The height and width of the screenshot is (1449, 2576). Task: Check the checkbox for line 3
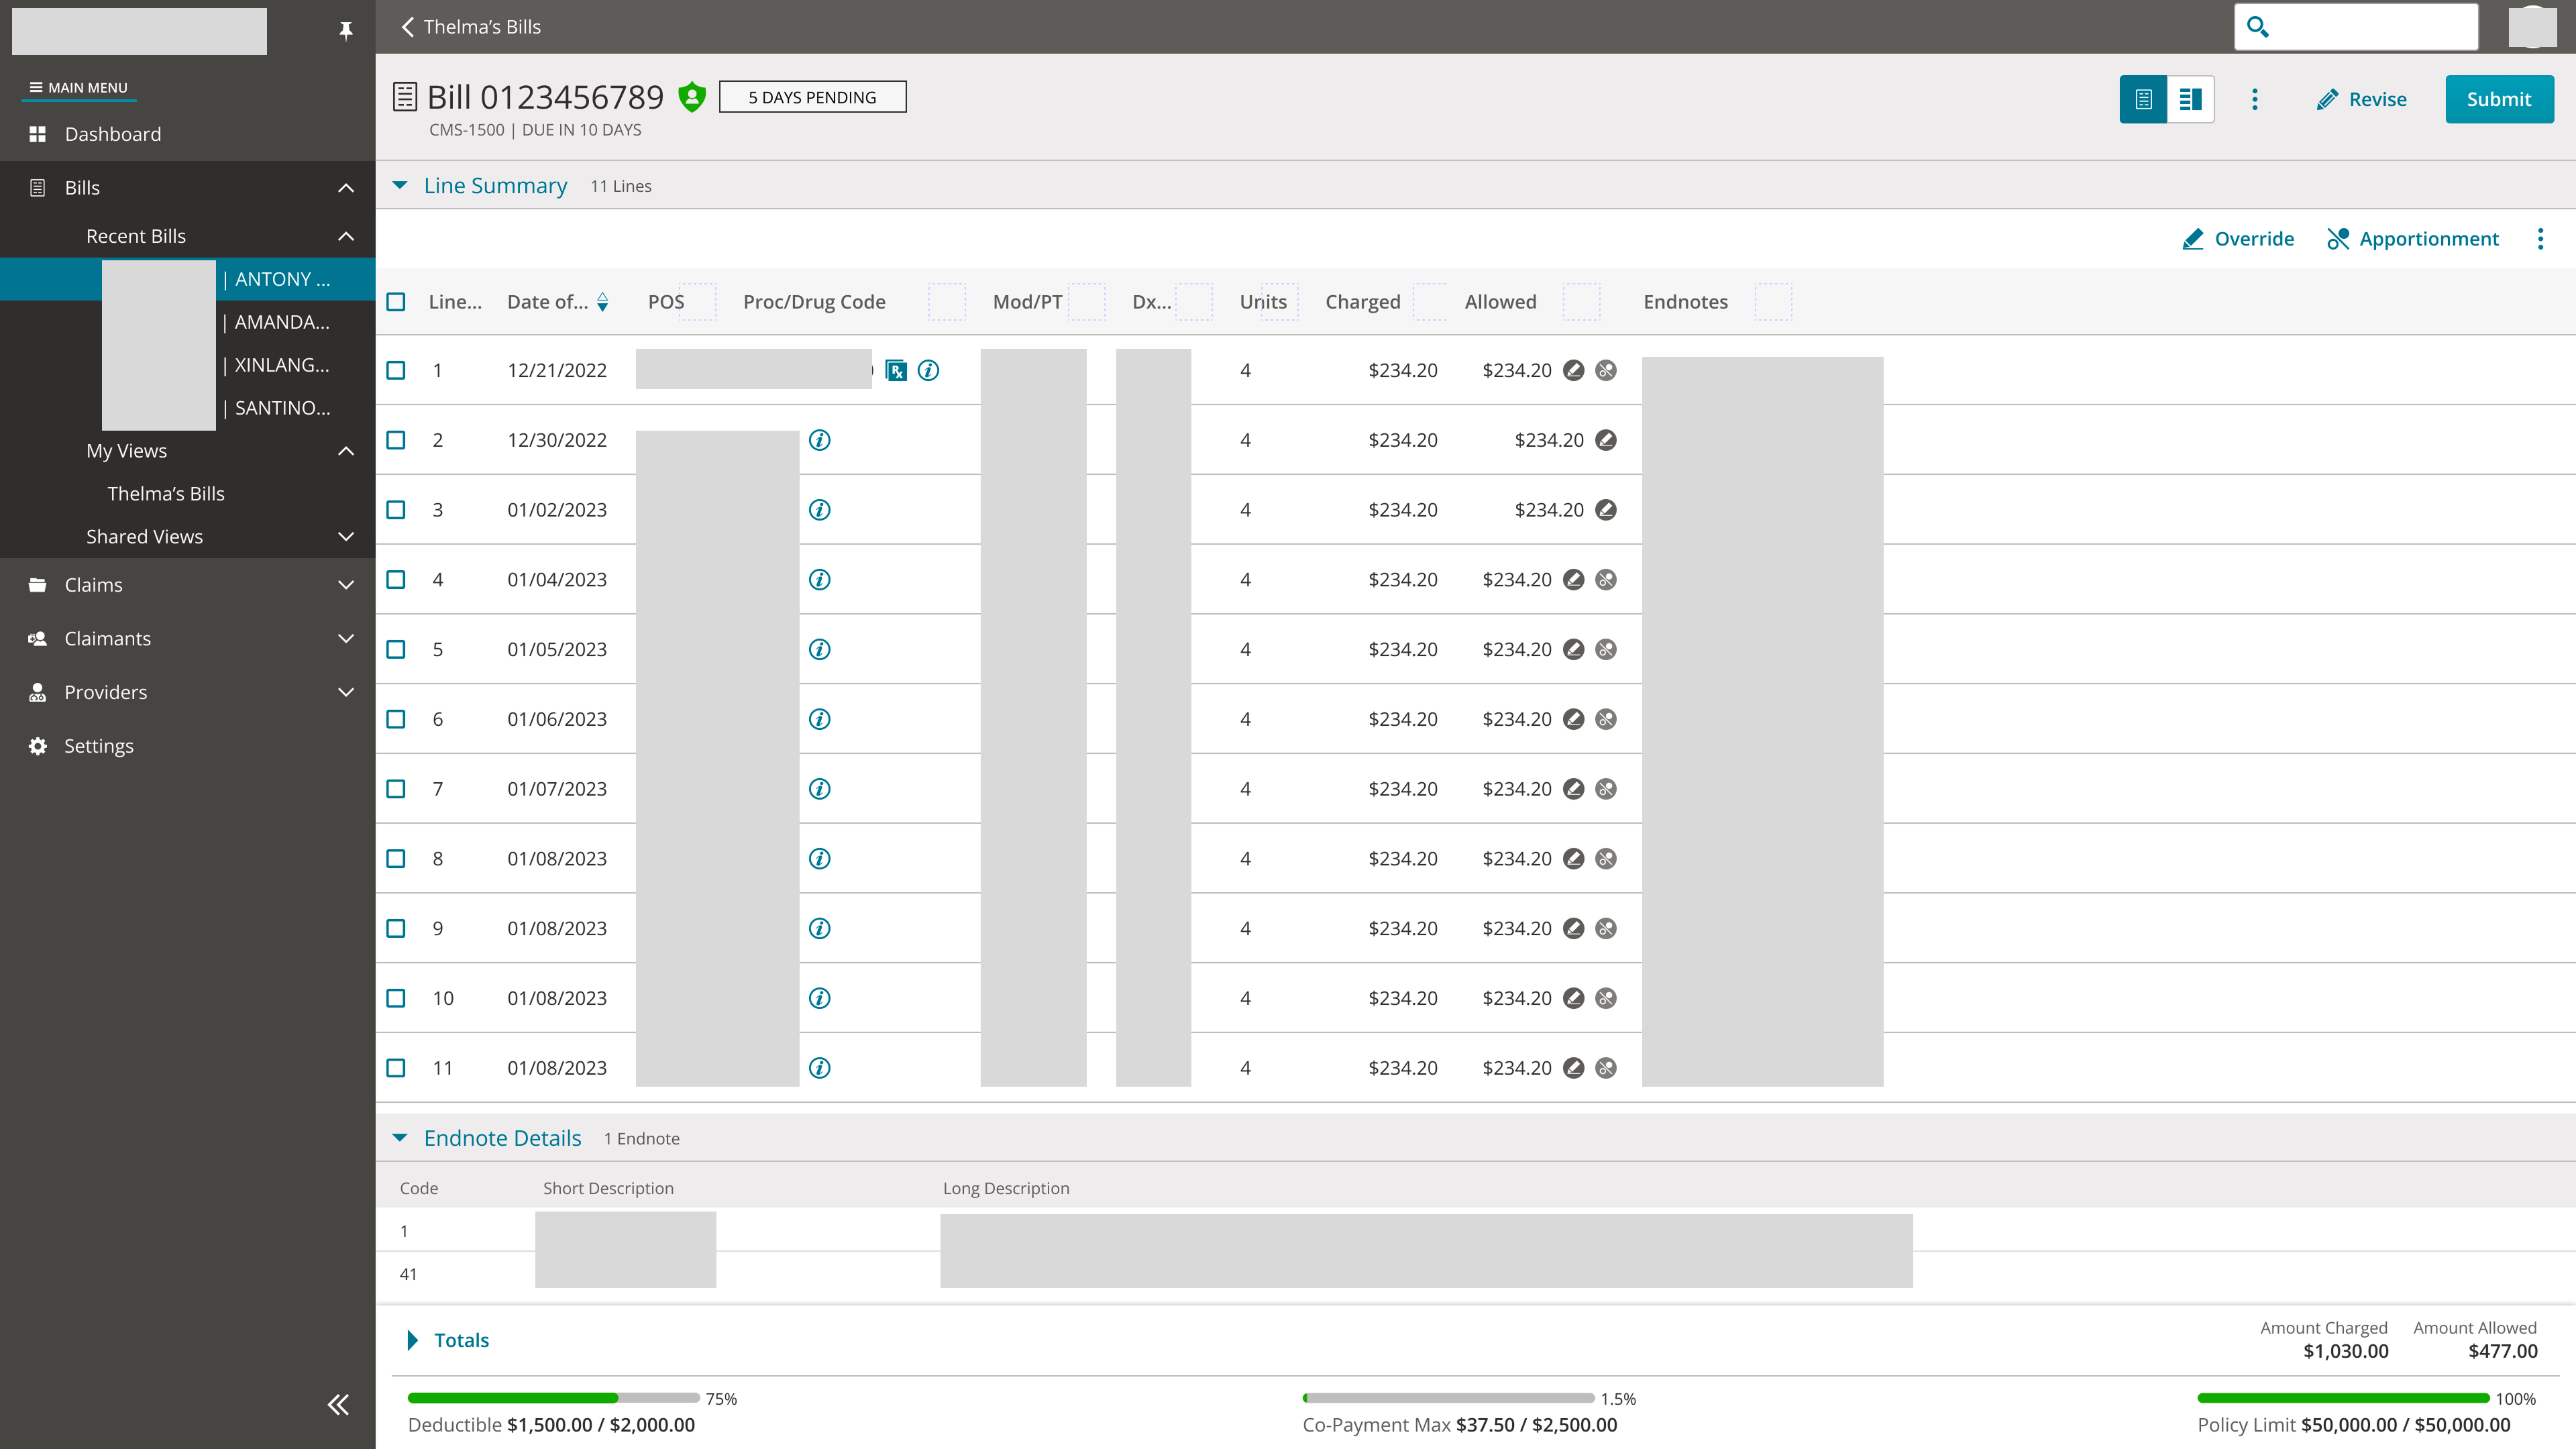[396, 510]
